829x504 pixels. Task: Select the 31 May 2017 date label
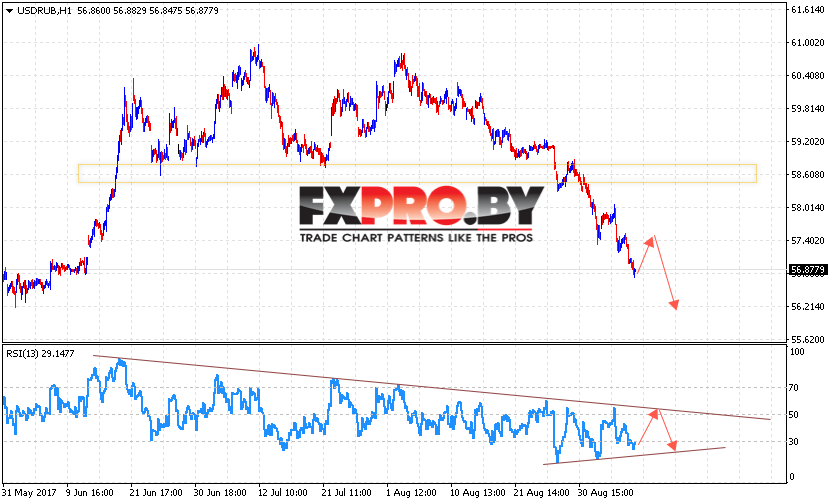click(x=30, y=493)
